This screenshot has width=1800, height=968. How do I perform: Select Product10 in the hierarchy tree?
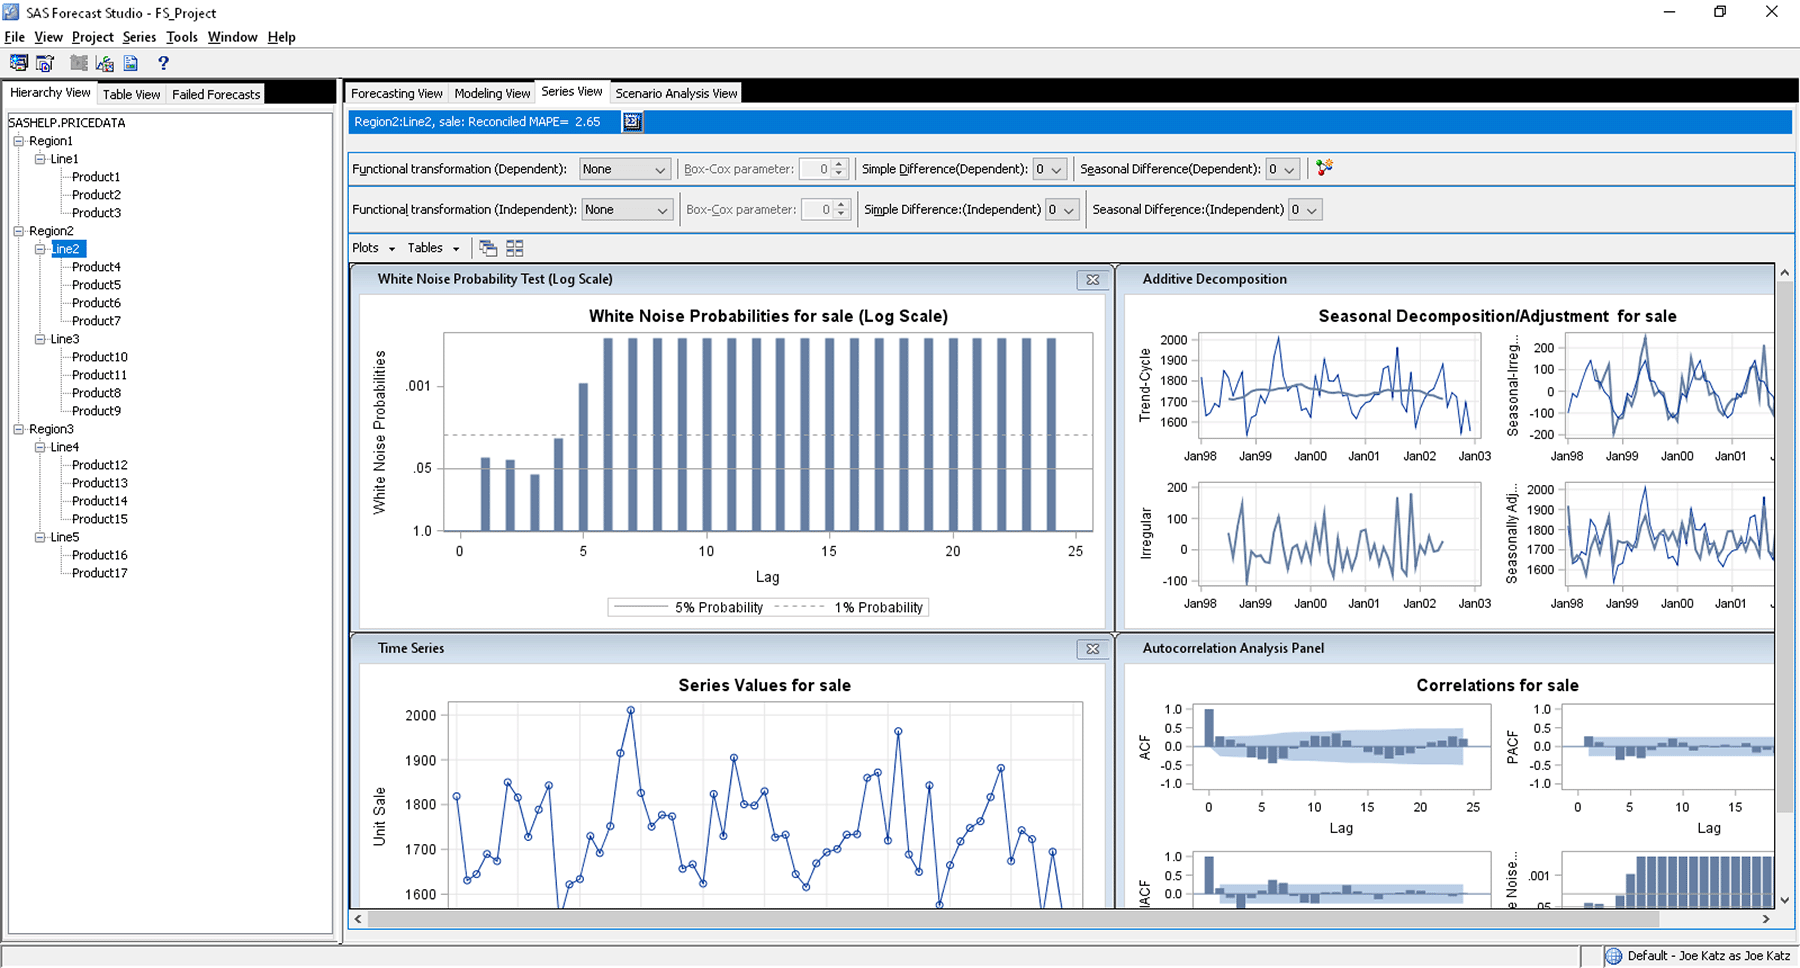[100, 357]
